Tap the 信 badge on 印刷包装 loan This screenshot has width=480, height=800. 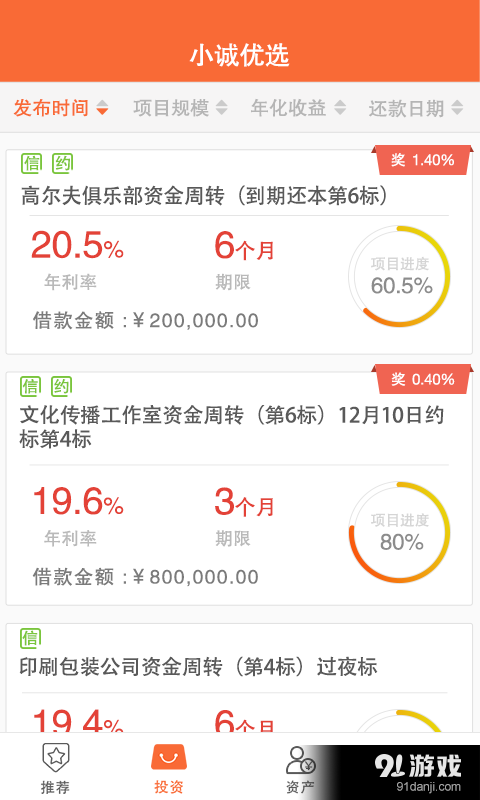tap(31, 638)
